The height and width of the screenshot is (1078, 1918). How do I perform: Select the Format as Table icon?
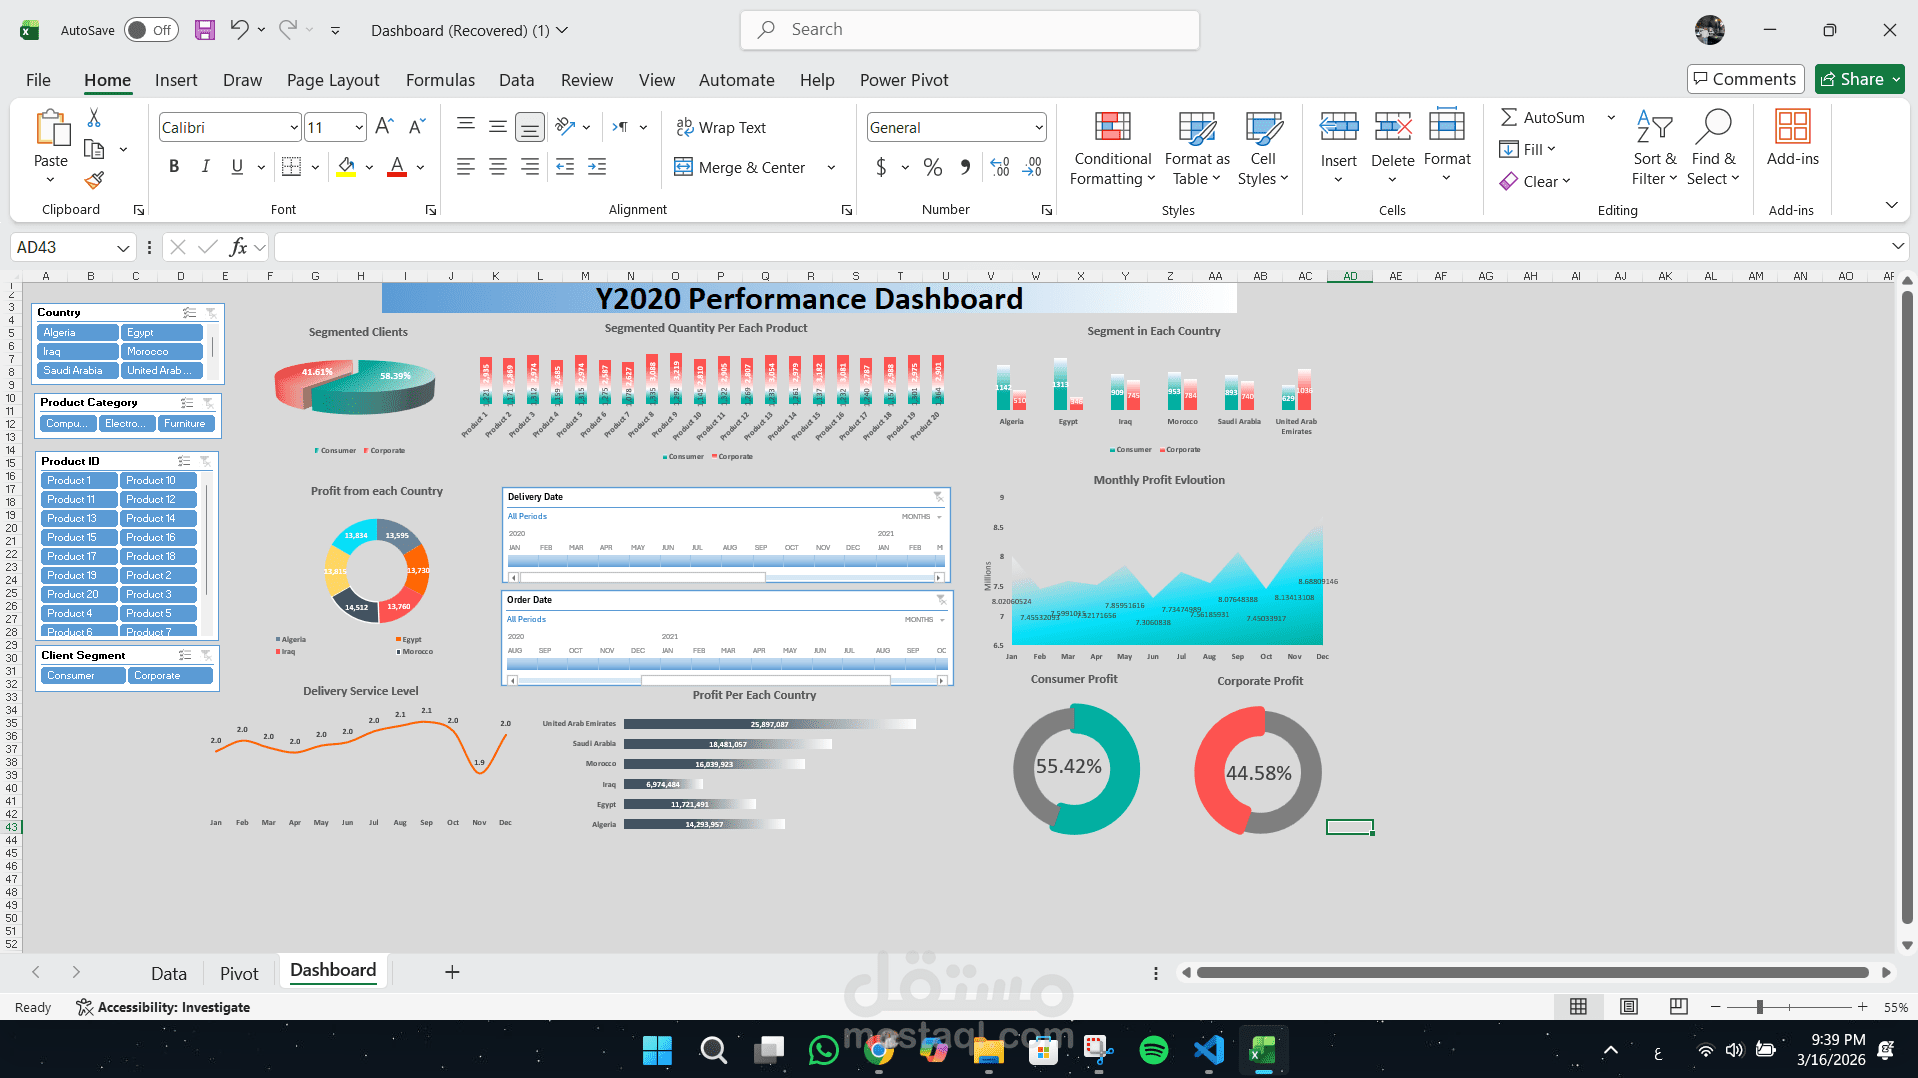[x=1196, y=148]
